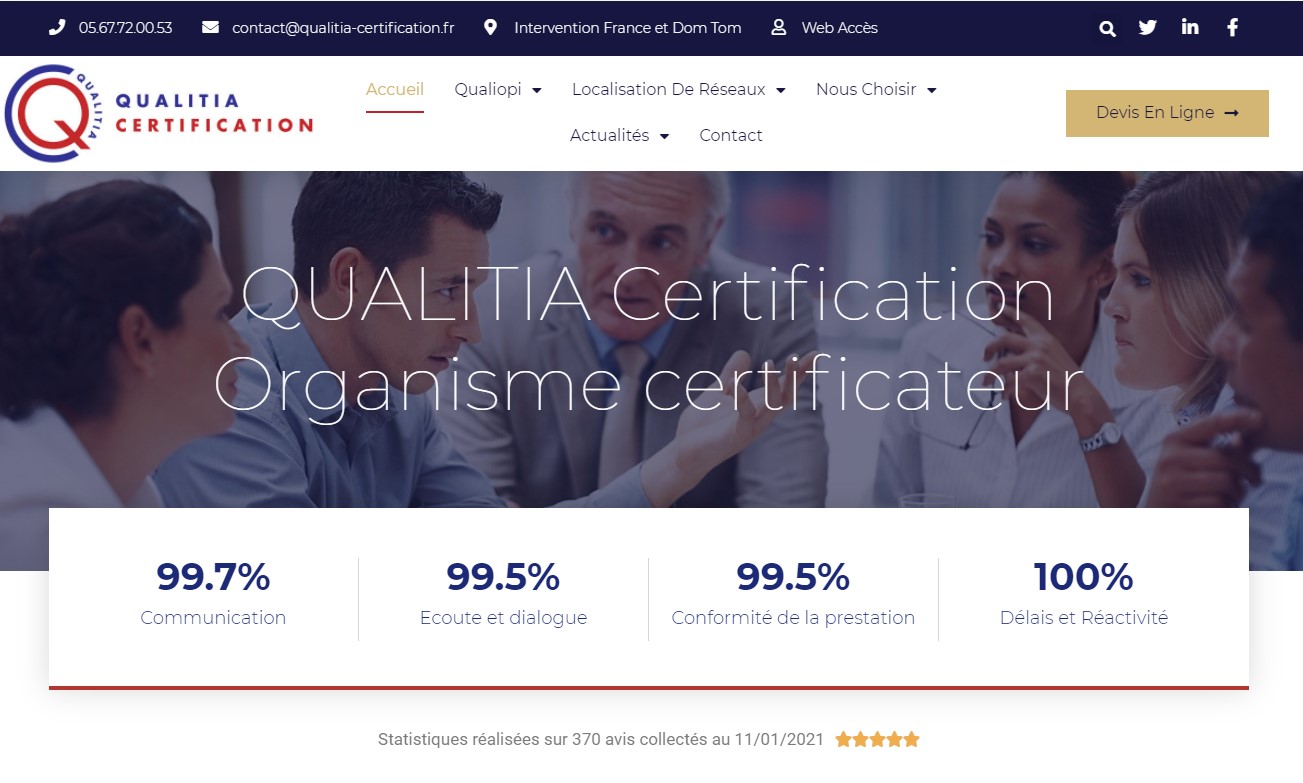Open the Contact menu item

(x=731, y=135)
